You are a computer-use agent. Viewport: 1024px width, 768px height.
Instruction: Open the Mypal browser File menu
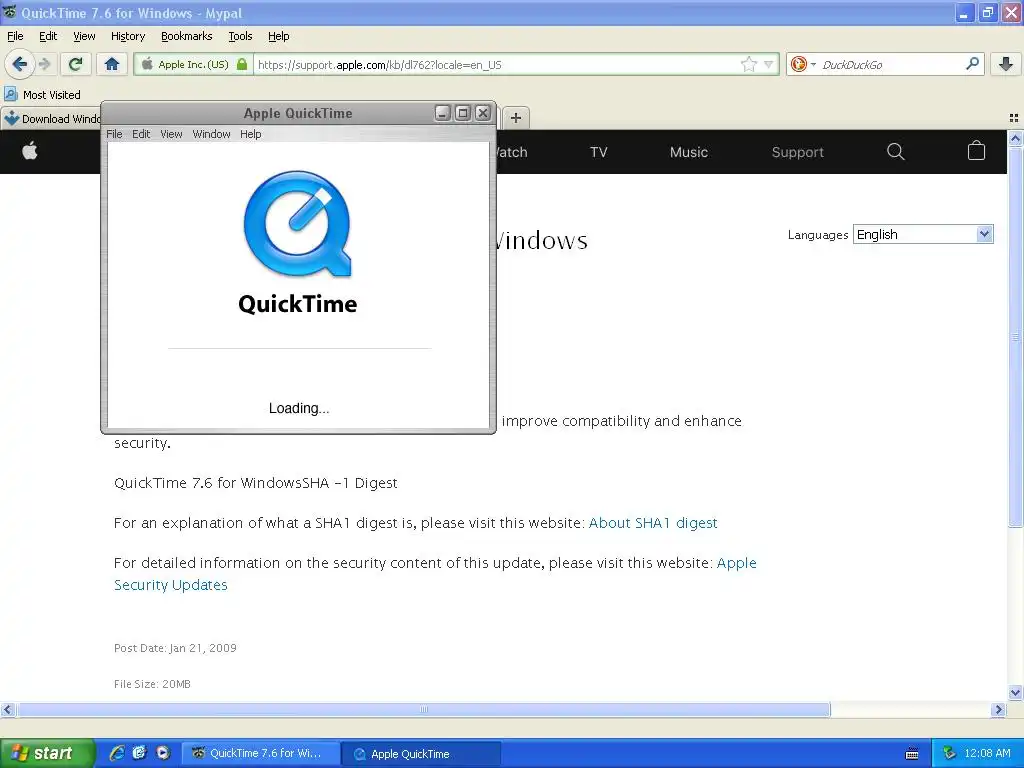(15, 36)
